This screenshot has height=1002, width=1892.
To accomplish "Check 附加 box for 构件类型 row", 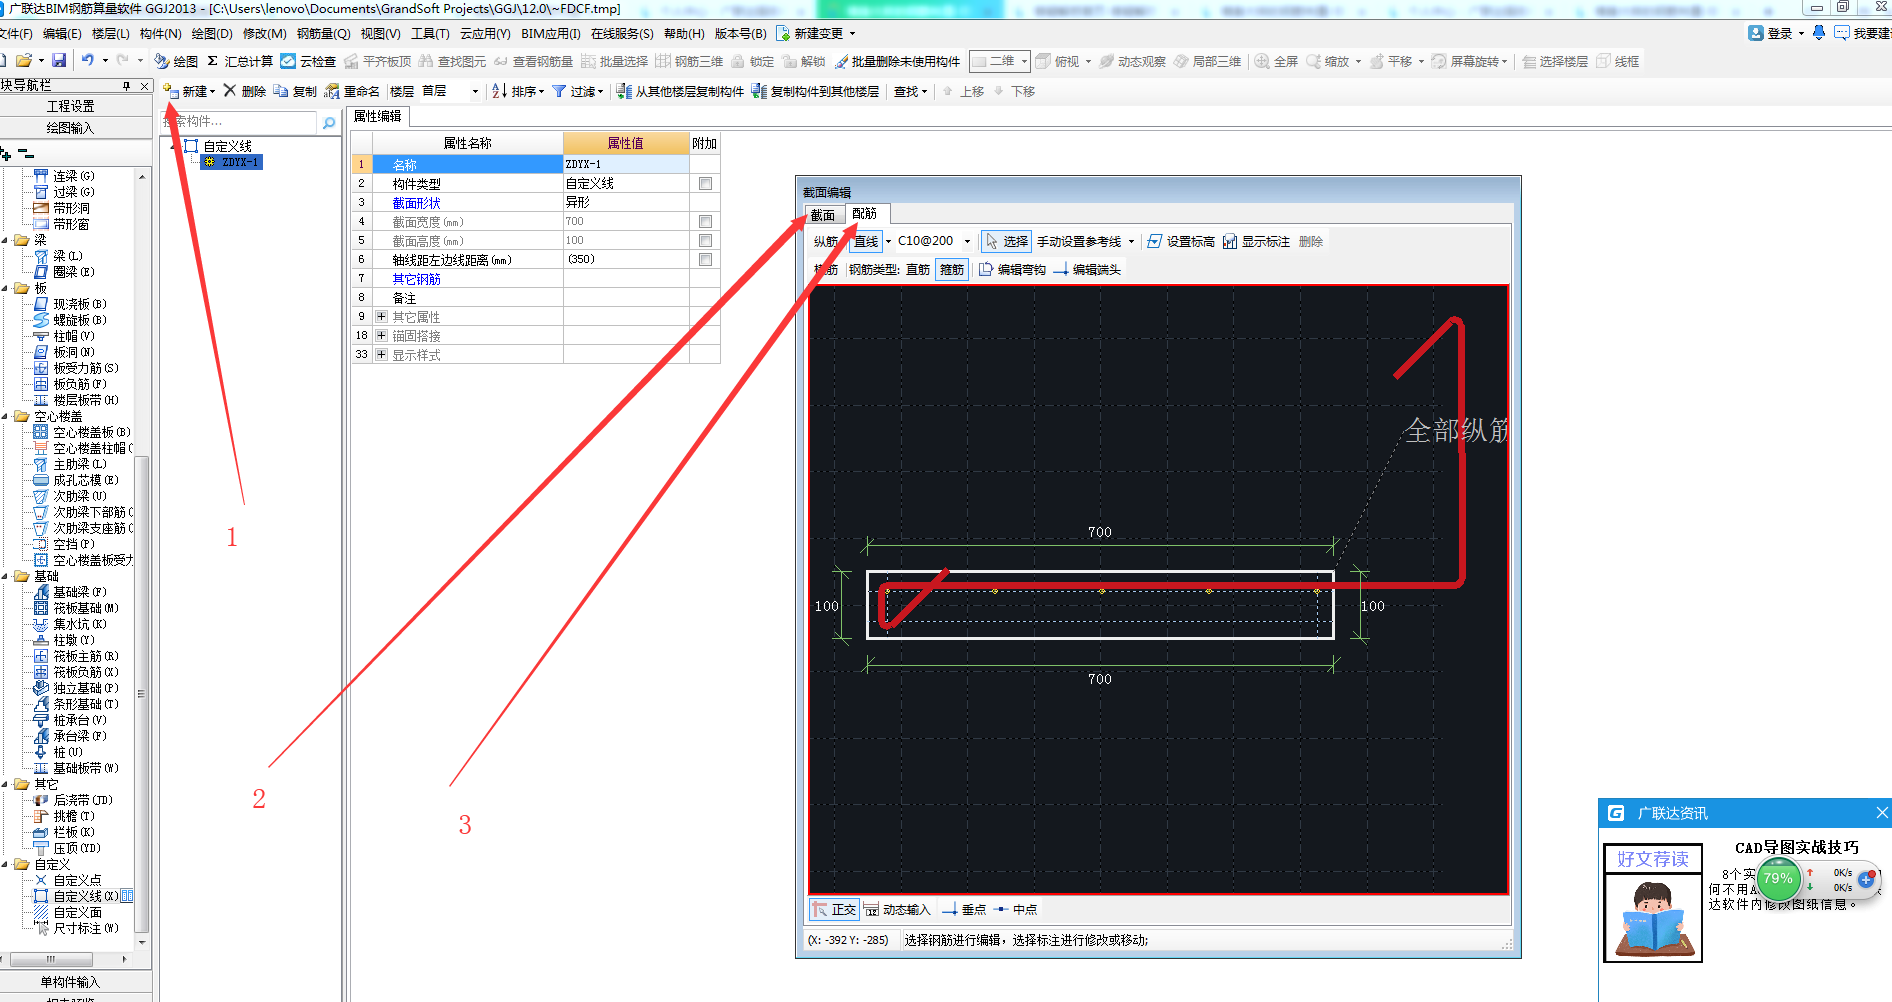I will tap(705, 183).
